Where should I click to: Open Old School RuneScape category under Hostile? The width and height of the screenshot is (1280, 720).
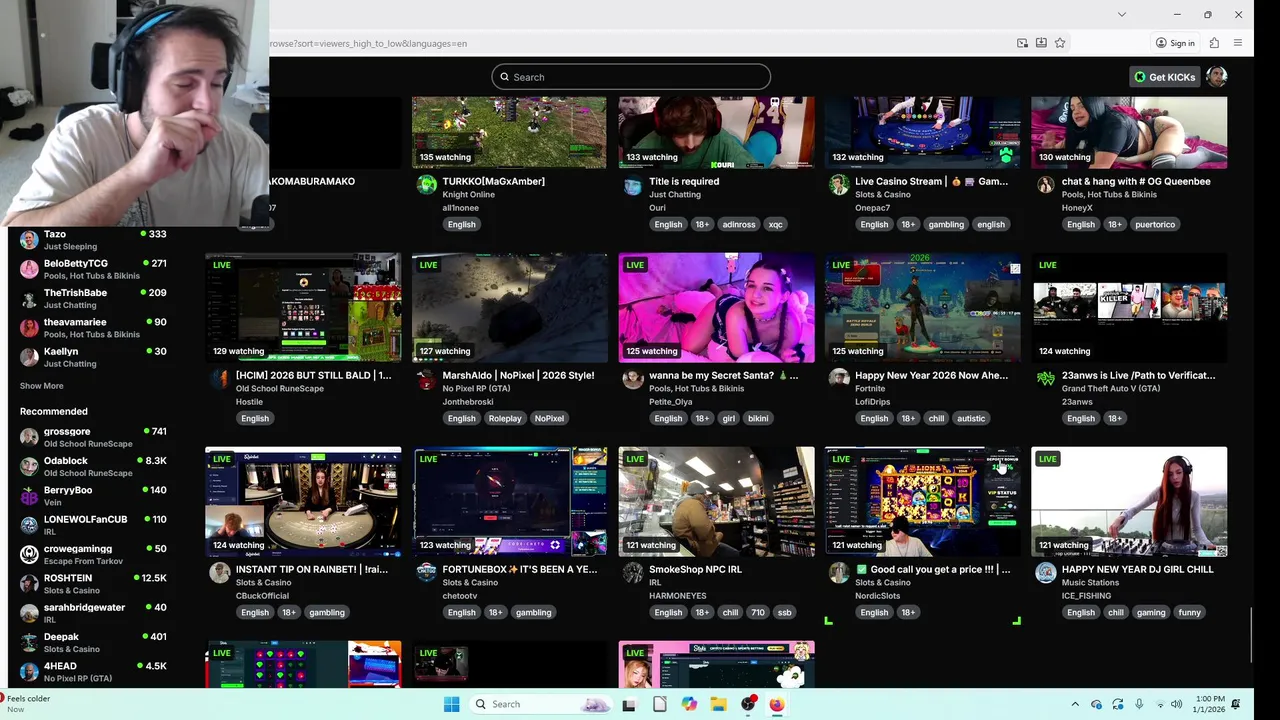pyautogui.click(x=279, y=388)
